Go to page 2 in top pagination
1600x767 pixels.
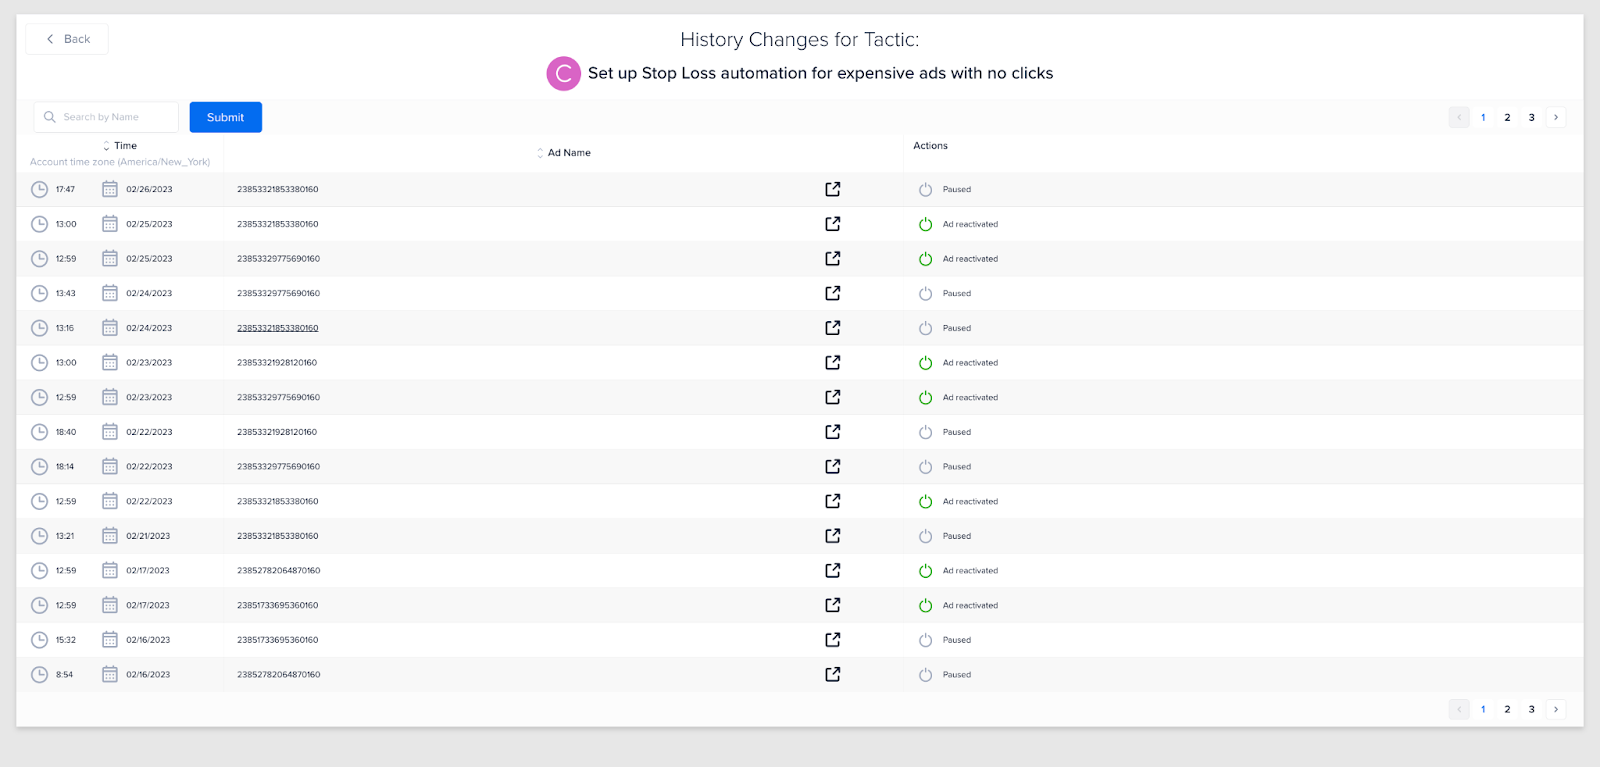coord(1507,117)
